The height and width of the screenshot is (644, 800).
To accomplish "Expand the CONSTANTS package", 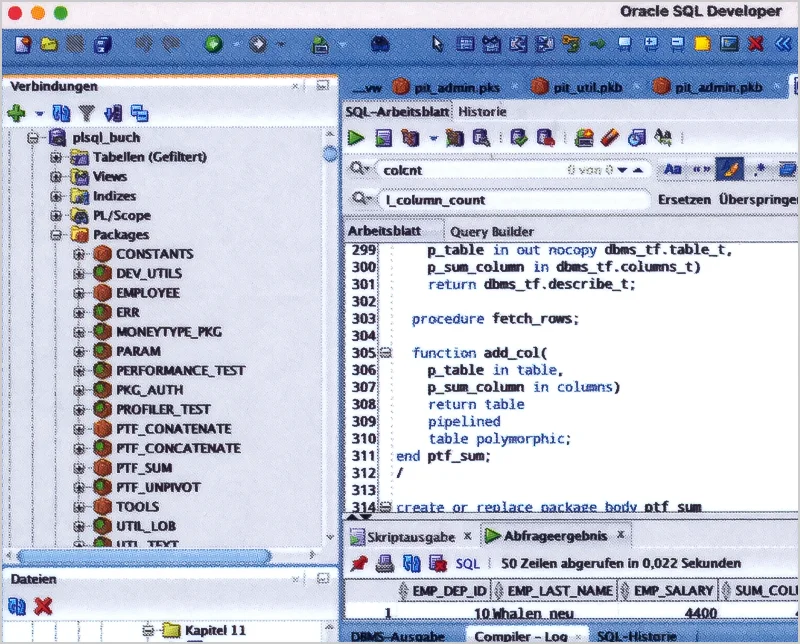I will [79, 254].
